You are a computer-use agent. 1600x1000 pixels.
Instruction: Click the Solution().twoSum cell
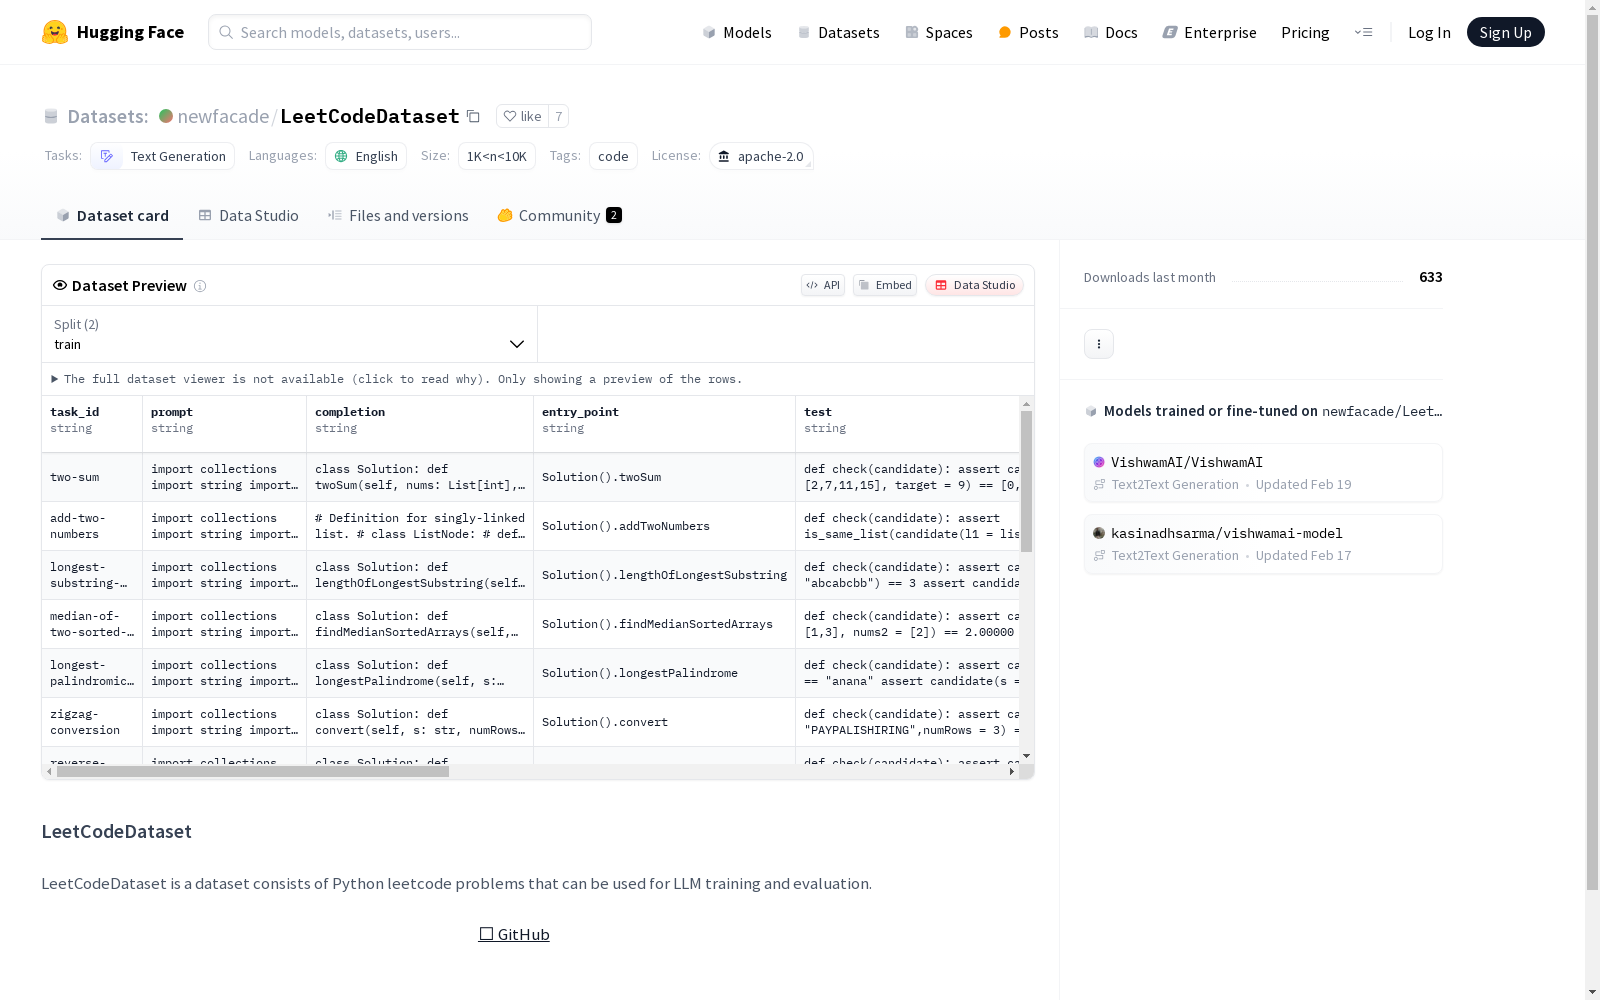click(665, 477)
